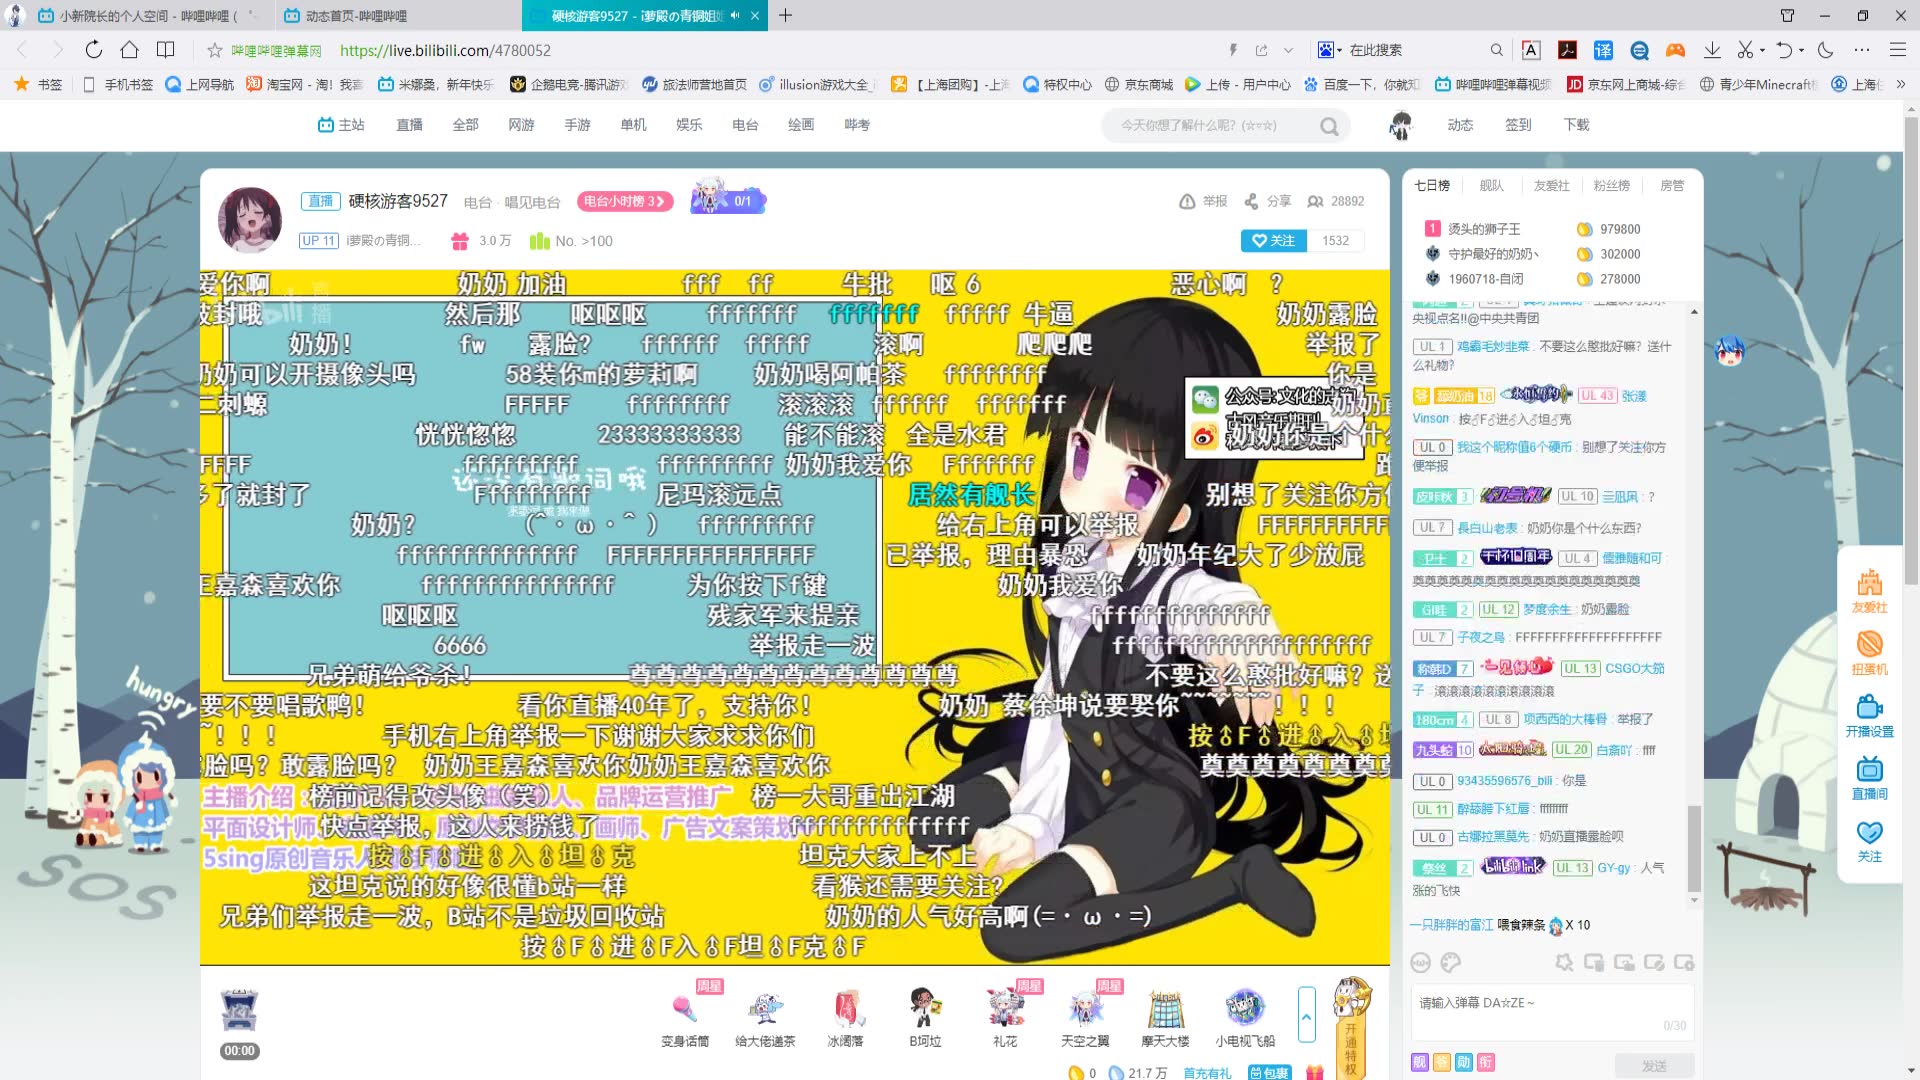
Task: Open the 绘画 navigation menu item
Action: [x=801, y=125]
